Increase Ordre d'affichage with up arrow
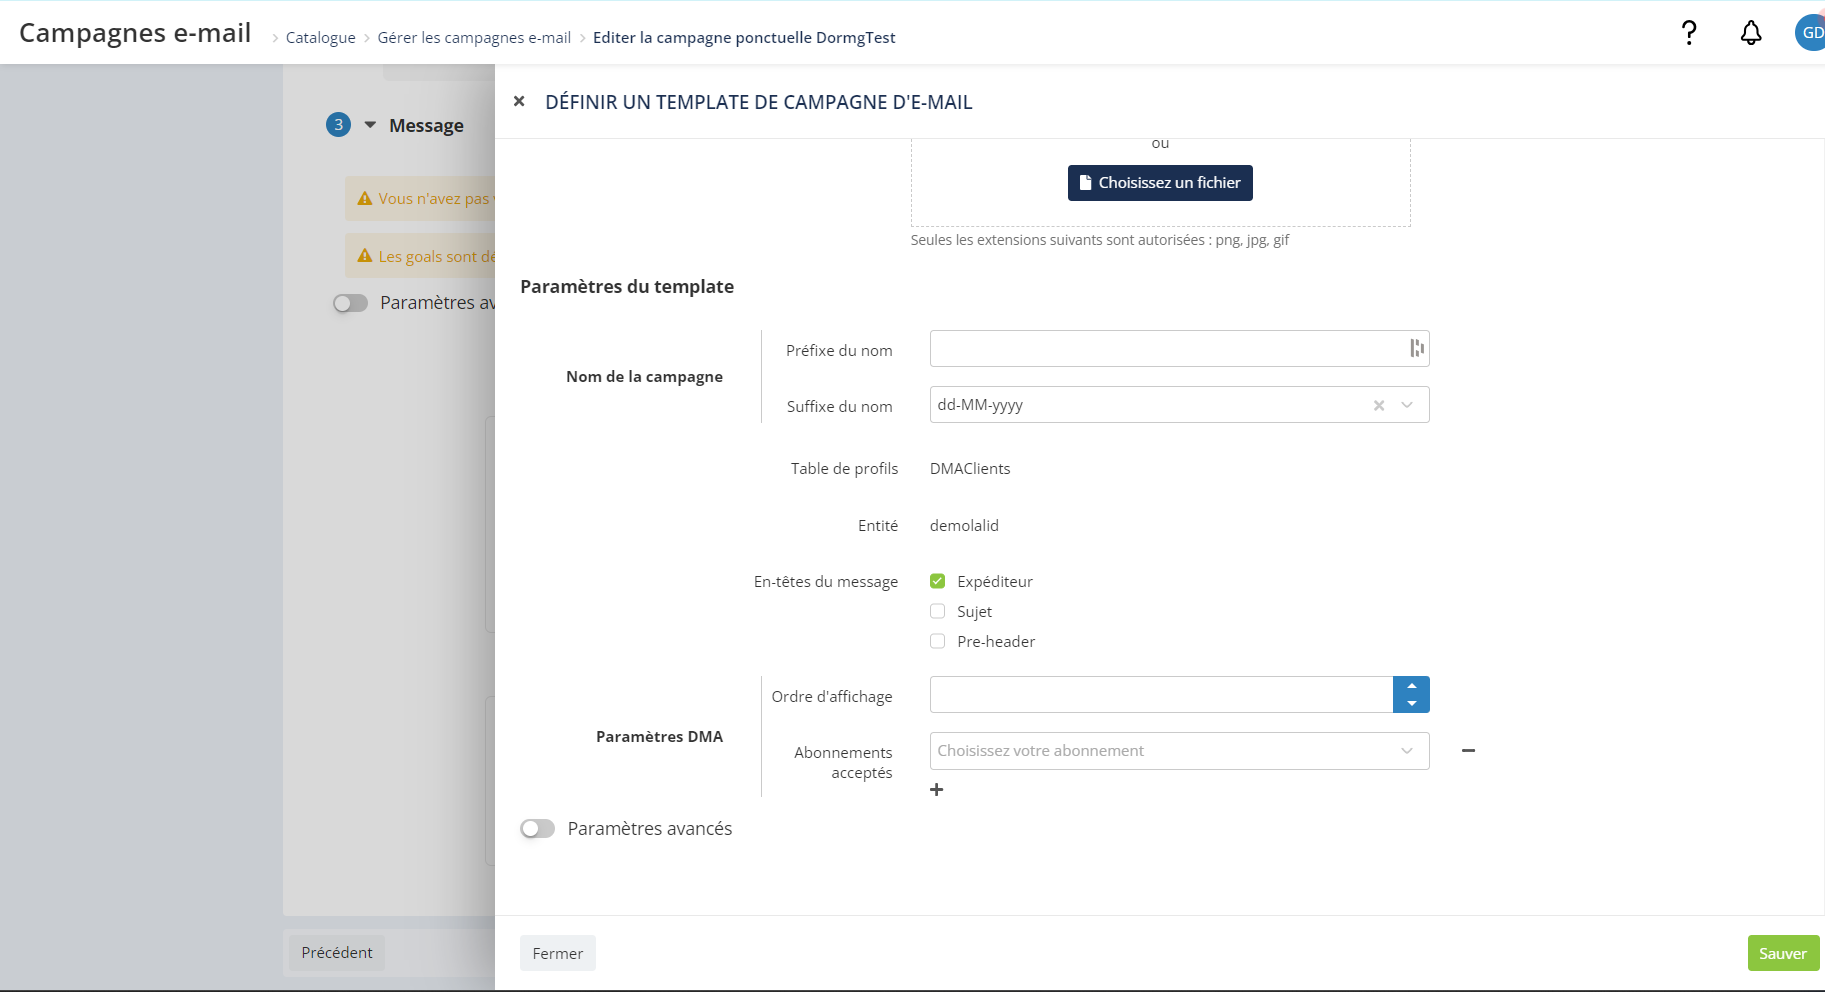Screen dimensions: 1825x992 (x=1411, y=686)
